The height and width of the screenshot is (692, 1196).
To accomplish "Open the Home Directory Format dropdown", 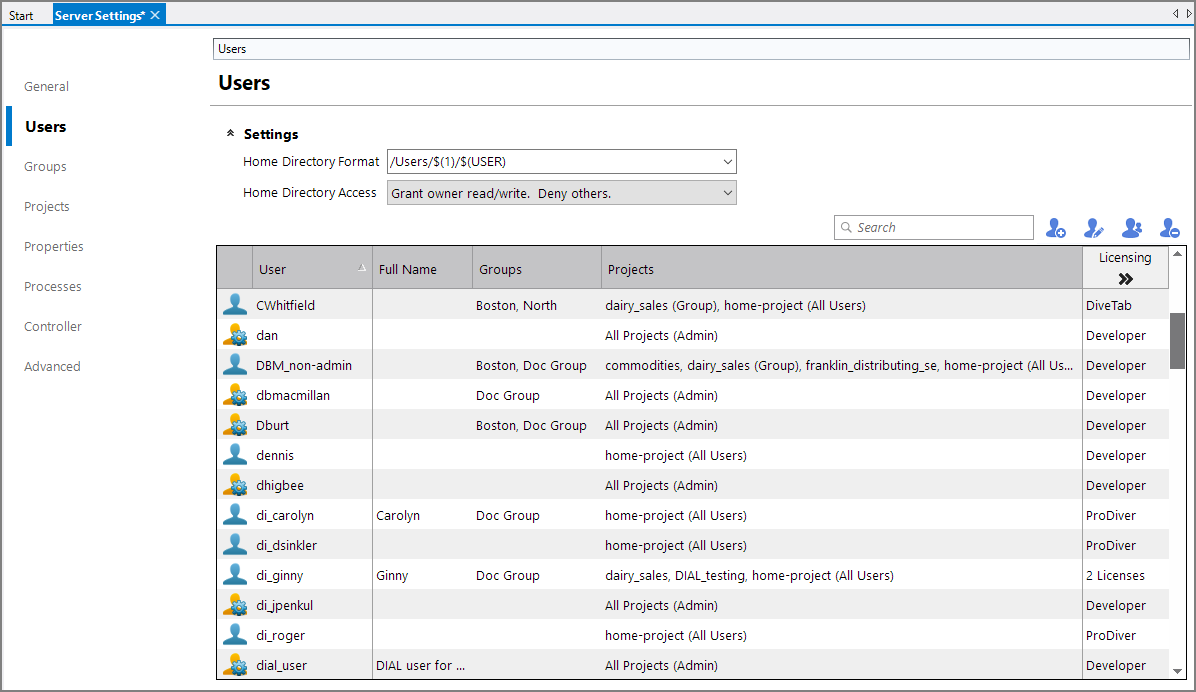I will tap(727, 161).
